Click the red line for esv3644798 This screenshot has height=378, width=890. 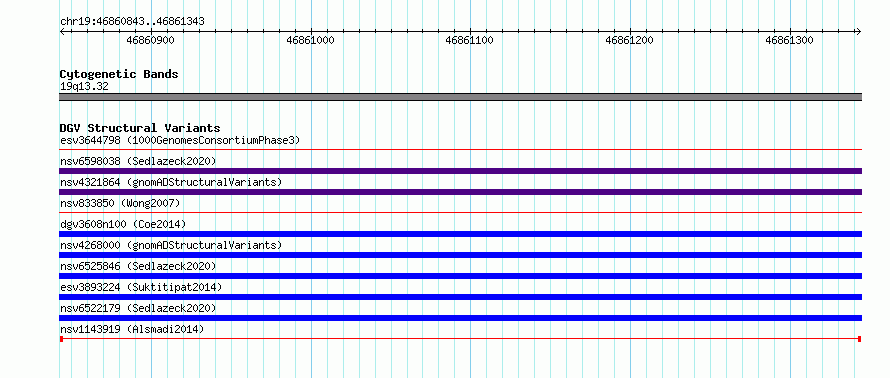click(461, 150)
